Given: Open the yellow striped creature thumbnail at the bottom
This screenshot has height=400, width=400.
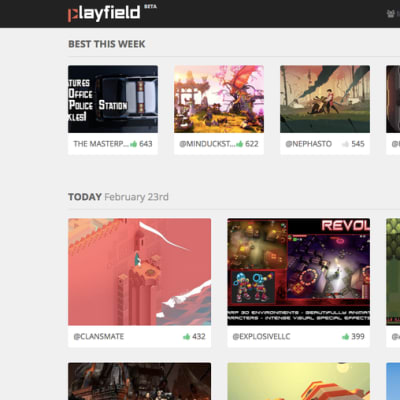Looking at the screenshot, I should (x=299, y=381).
